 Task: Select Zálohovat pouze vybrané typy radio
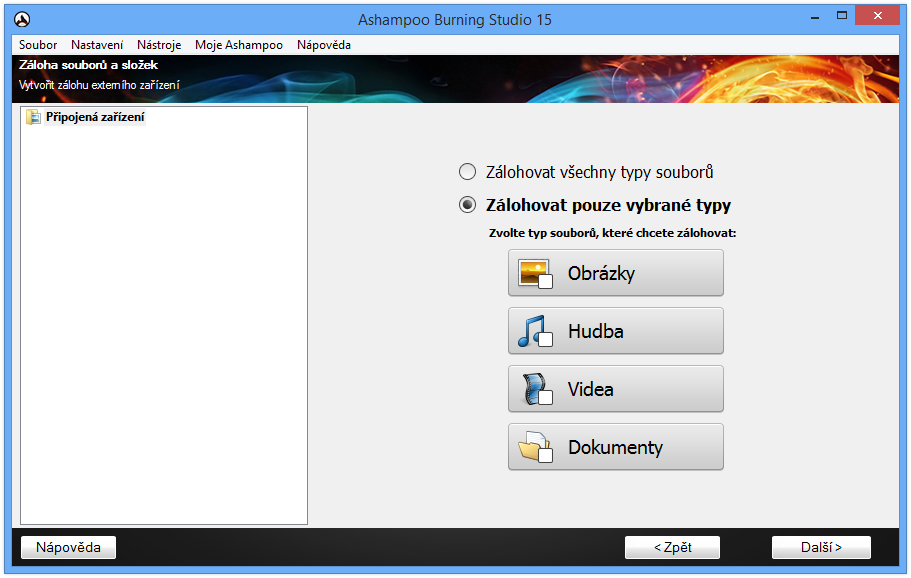point(467,204)
